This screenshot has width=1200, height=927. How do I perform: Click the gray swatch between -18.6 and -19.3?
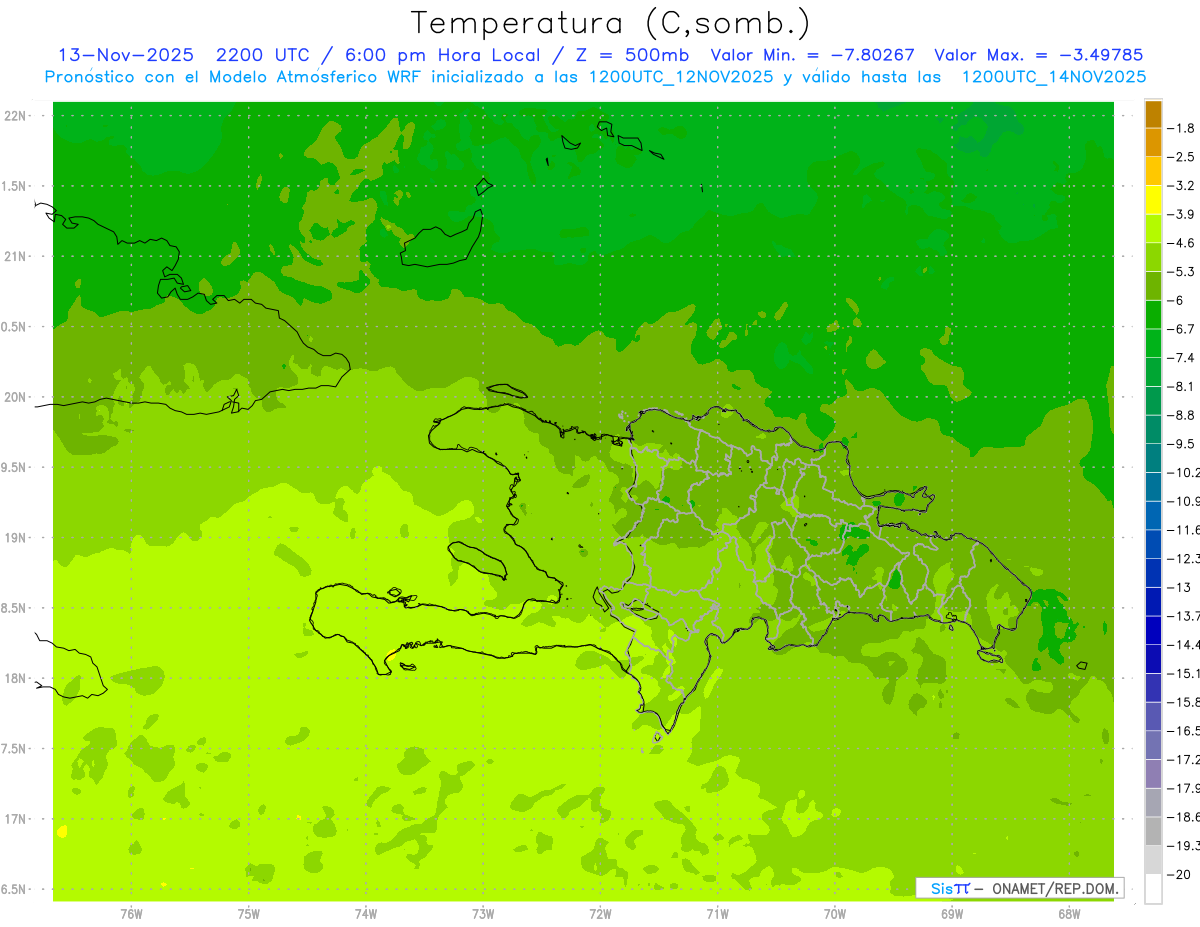pyautogui.click(x=1153, y=831)
